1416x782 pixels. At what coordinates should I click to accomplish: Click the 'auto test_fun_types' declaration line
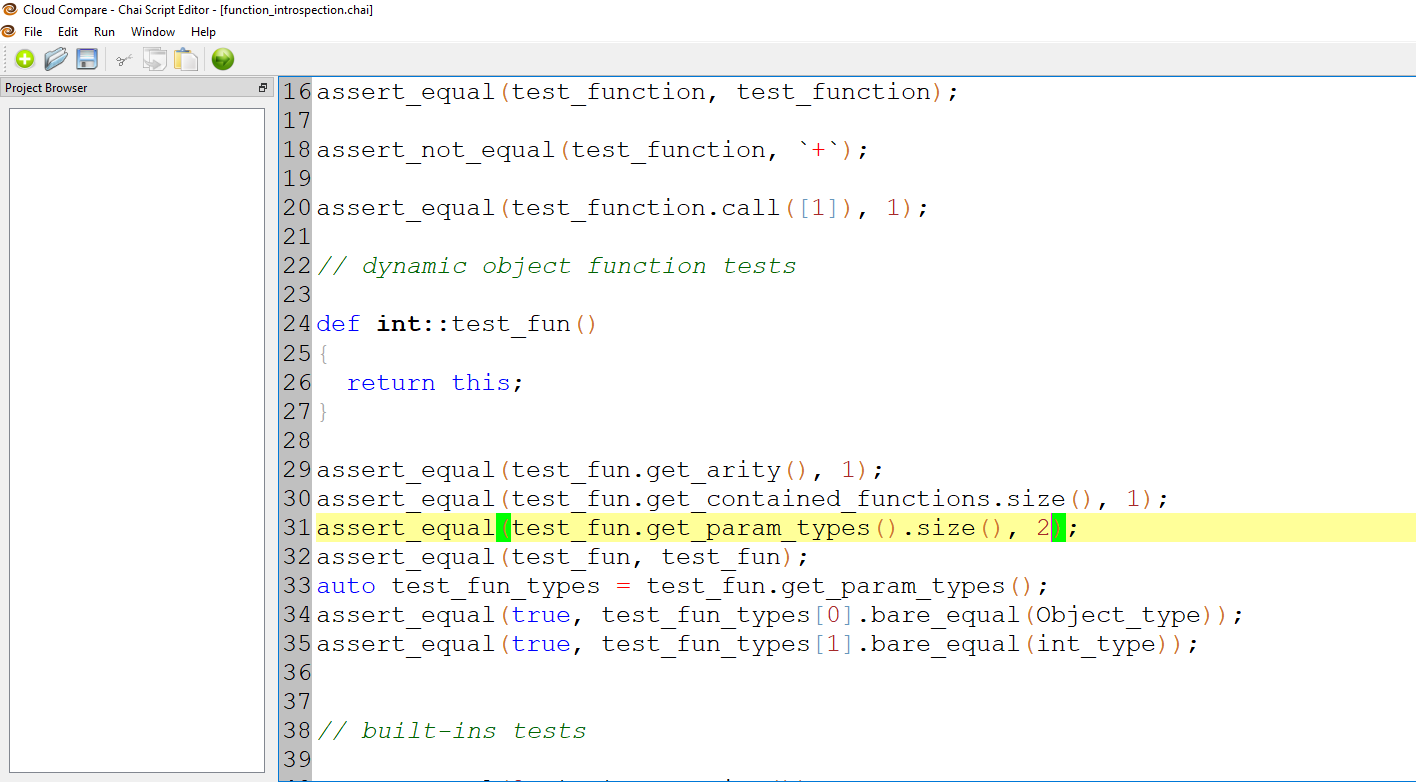click(x=683, y=586)
